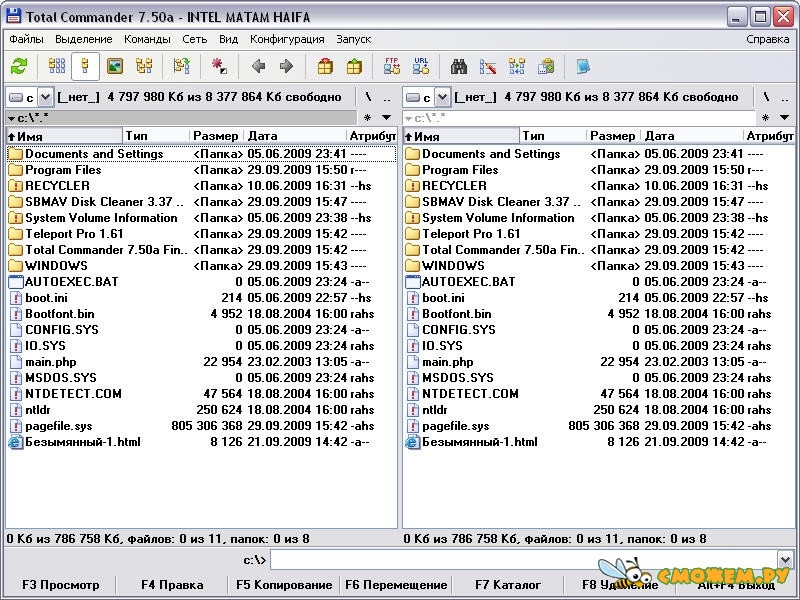The image size is (800, 600).
Task: Enable thumbnail view via picture icon
Action: coord(115,66)
